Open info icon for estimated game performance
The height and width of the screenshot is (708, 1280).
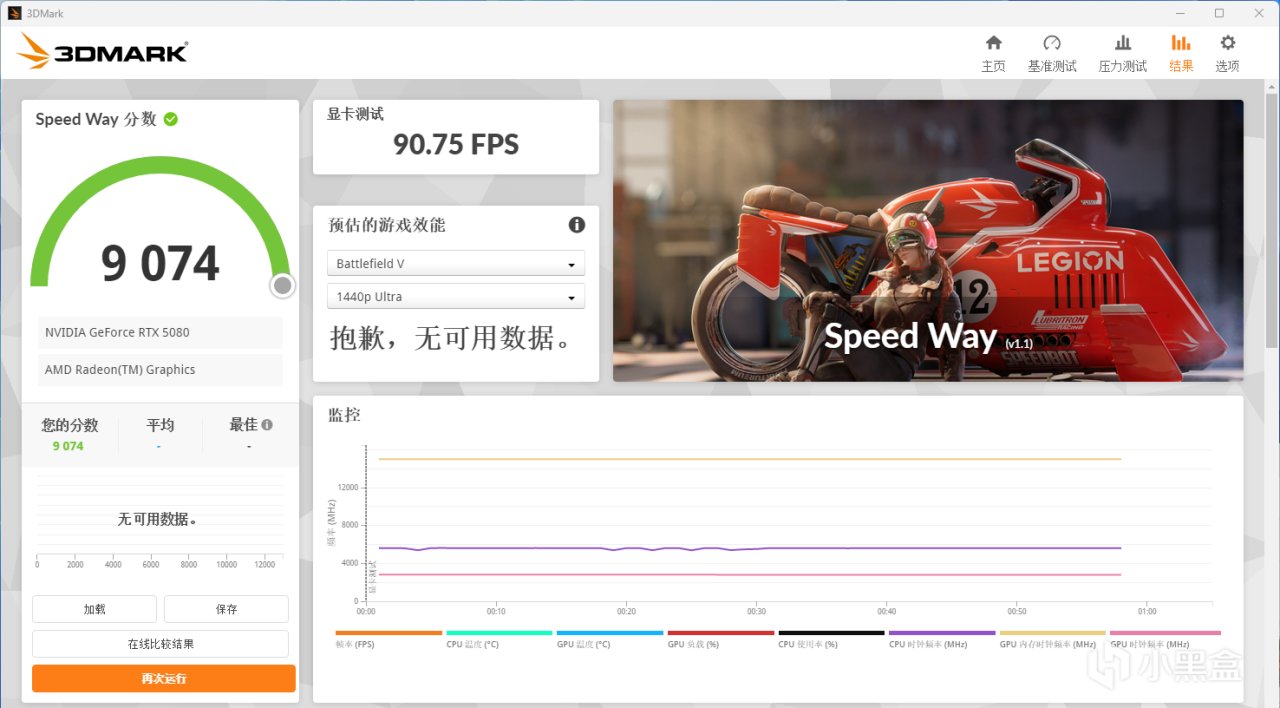pyautogui.click(x=576, y=225)
